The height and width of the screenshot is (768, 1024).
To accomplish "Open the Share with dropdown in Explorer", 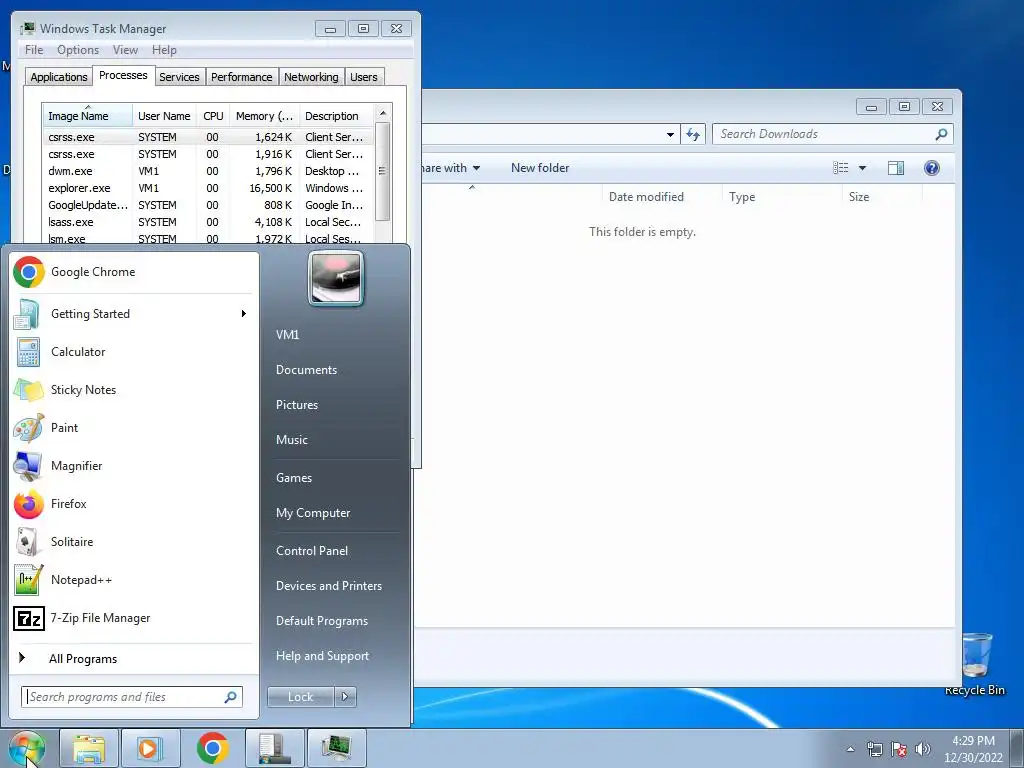I will coord(451,168).
